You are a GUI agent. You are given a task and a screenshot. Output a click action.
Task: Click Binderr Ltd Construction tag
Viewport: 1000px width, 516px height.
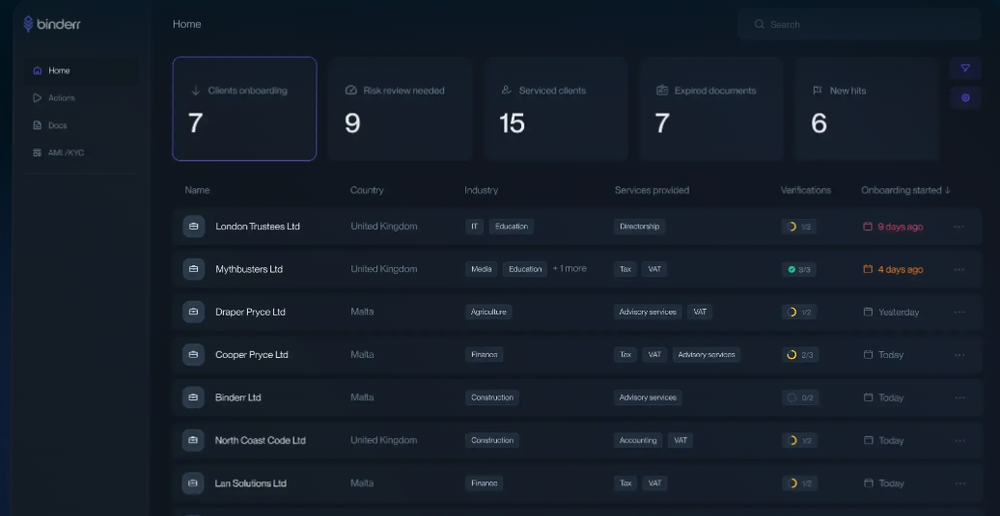492,397
